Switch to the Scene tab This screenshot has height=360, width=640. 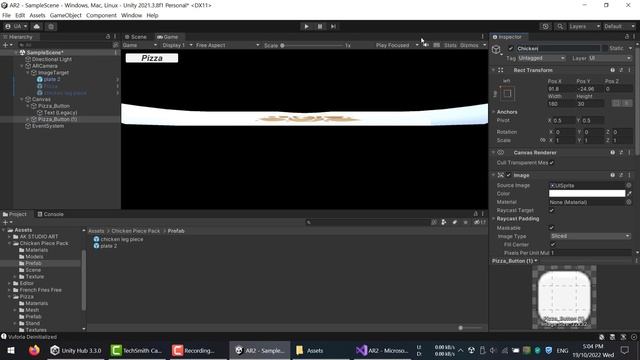tap(136, 37)
